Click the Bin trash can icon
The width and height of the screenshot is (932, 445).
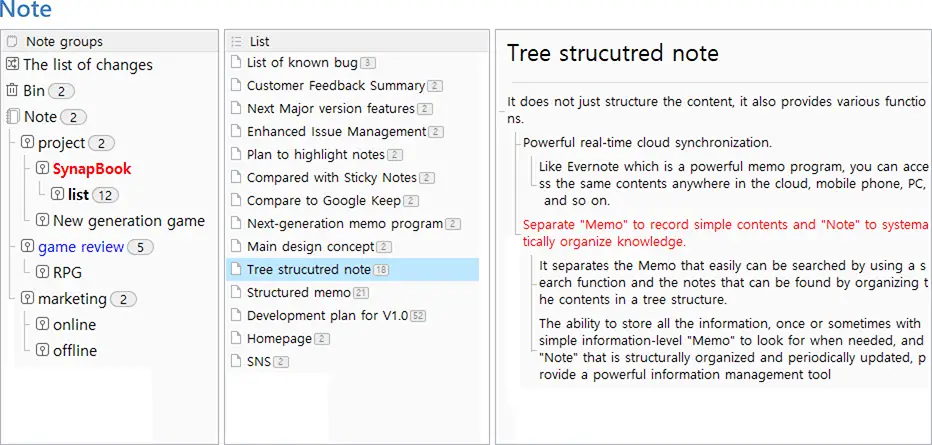tap(12, 90)
